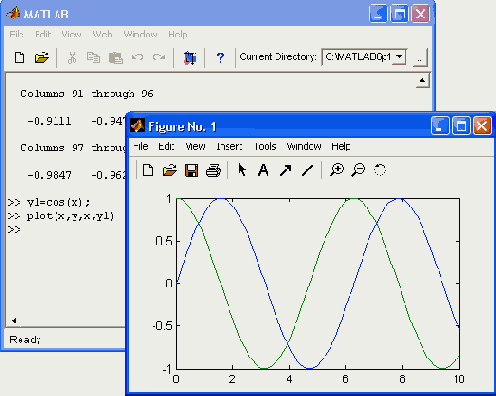This screenshot has width=496, height=396.
Task: Open File menu in MATLAB window
Action: [16, 34]
